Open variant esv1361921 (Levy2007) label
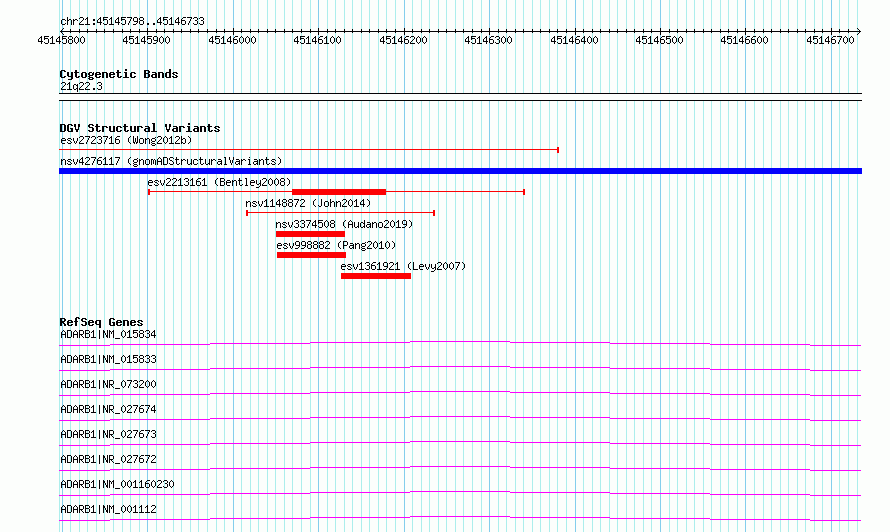This screenshot has width=890, height=532. click(403, 266)
